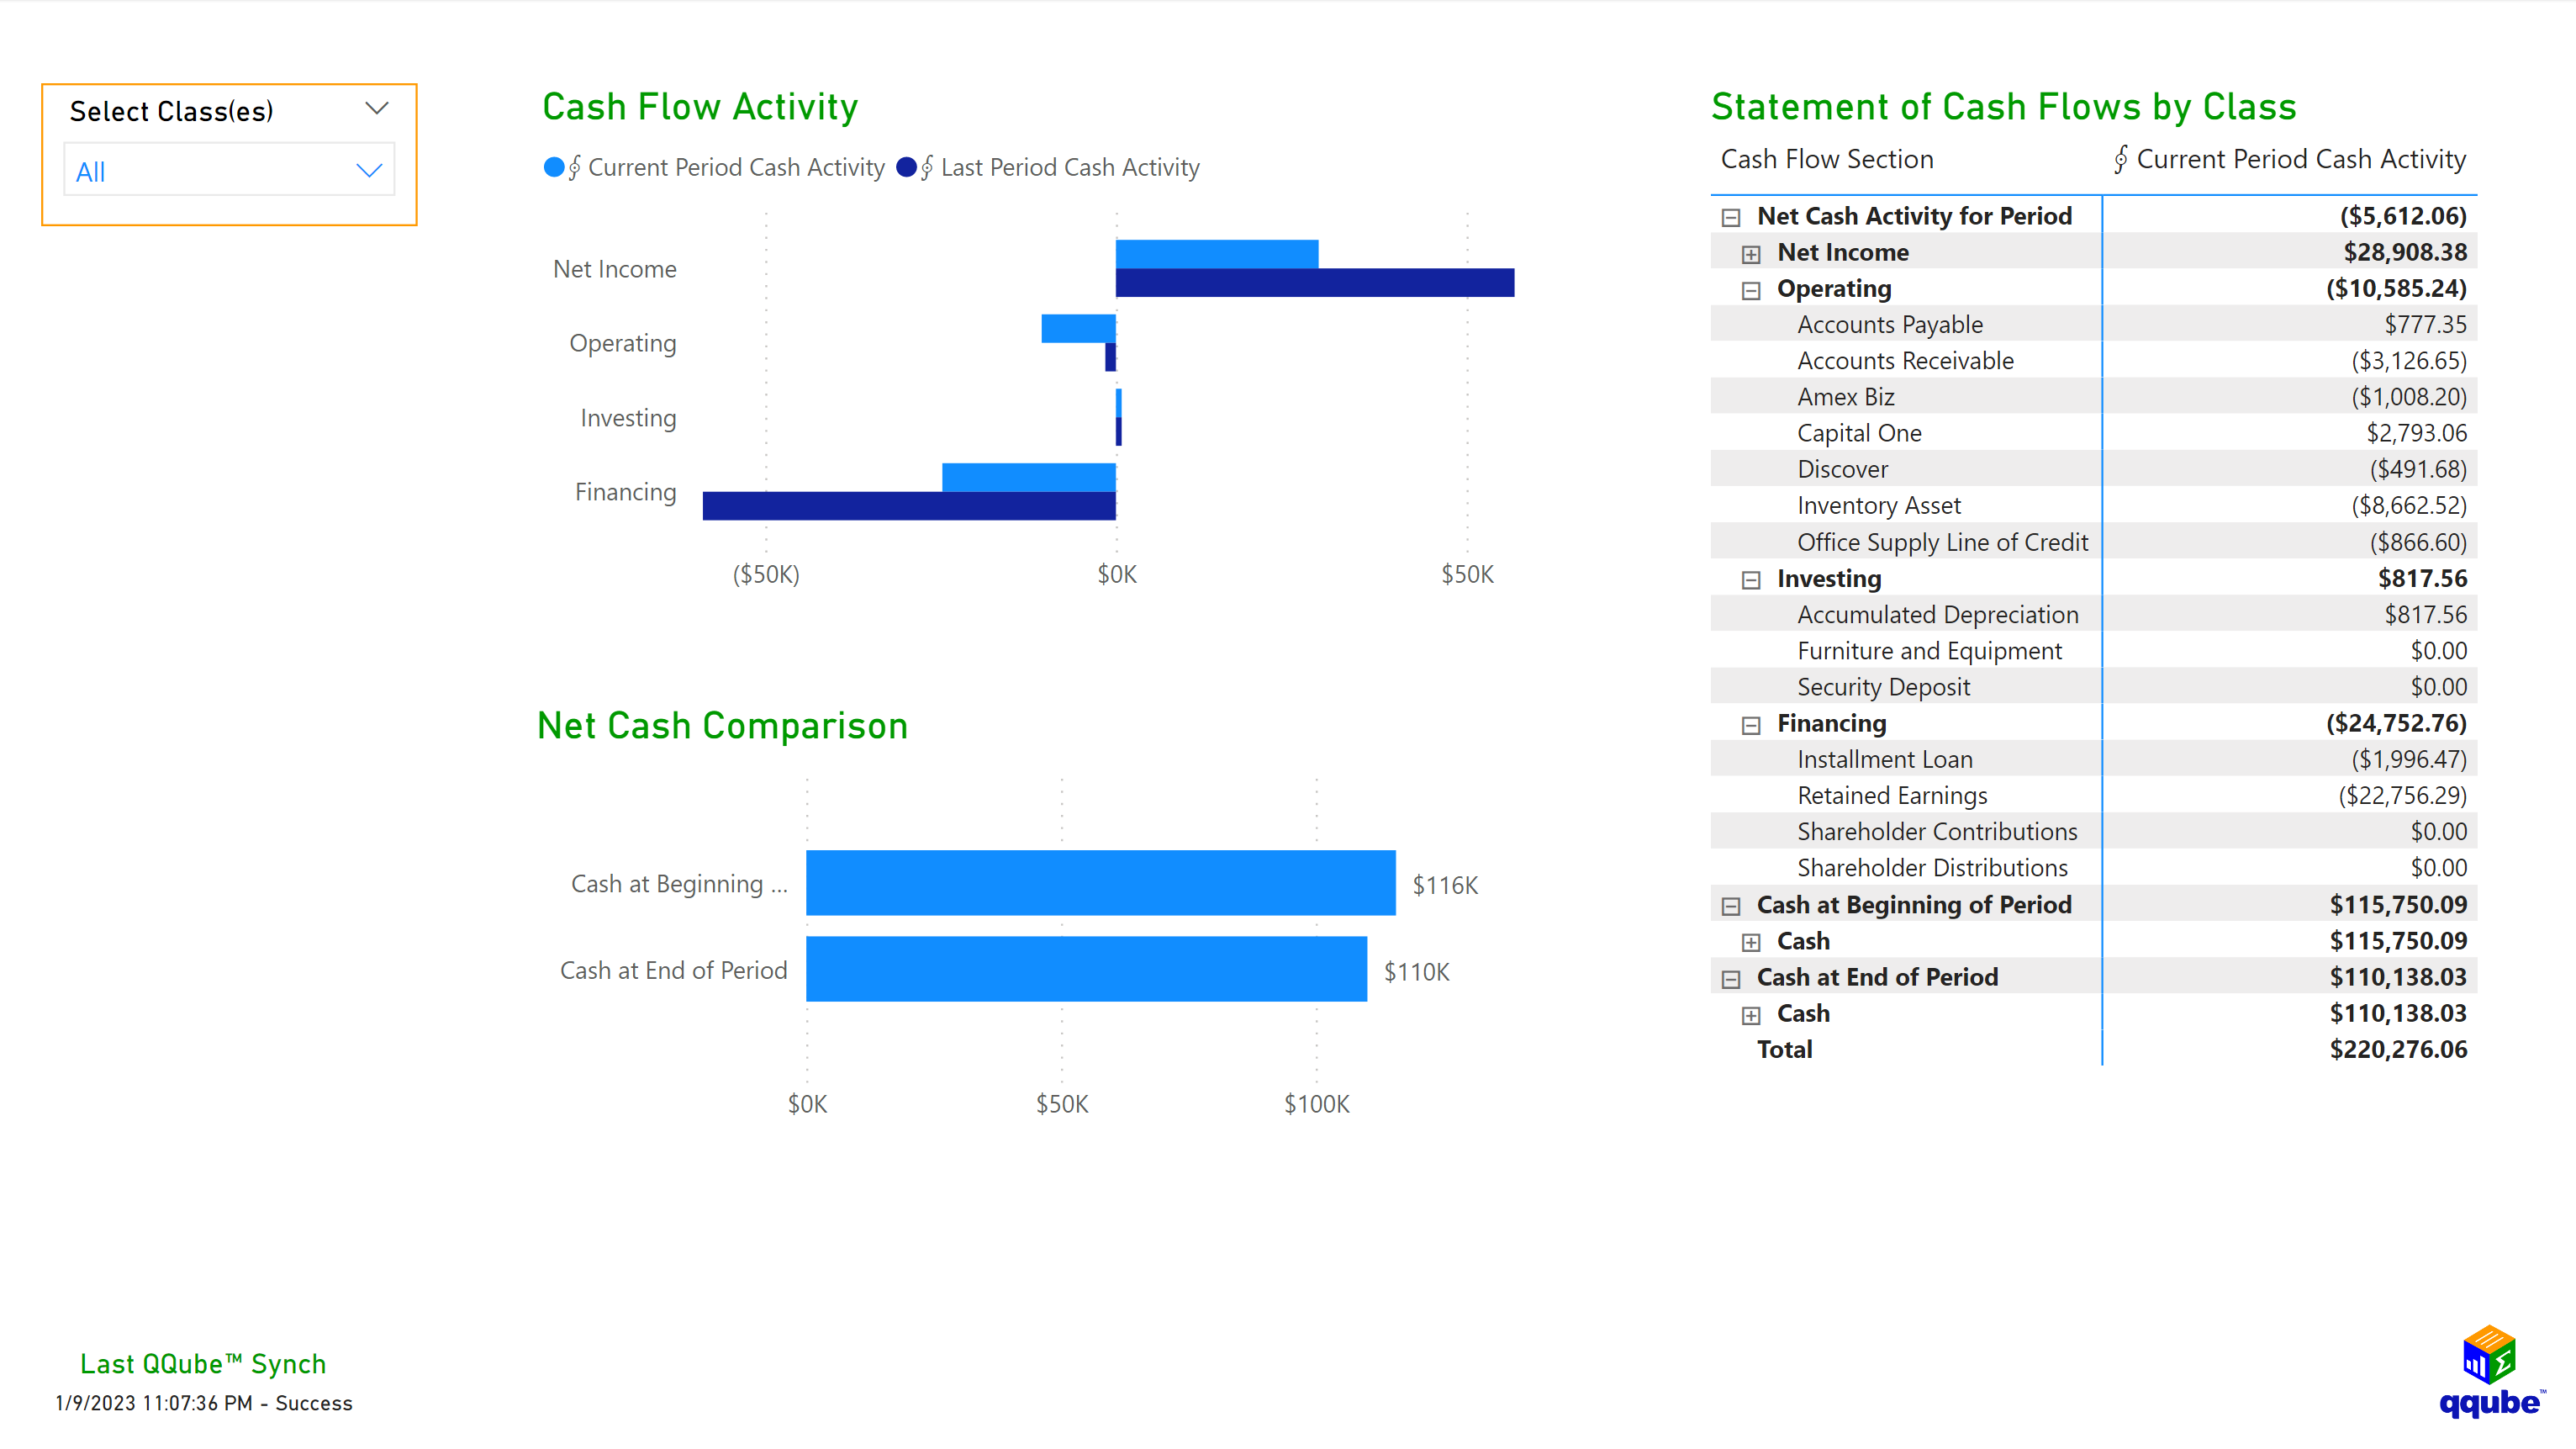Click the fx icon beside Current Period Cash Activity header
This screenshot has width=2576, height=1449.
click(x=2120, y=159)
